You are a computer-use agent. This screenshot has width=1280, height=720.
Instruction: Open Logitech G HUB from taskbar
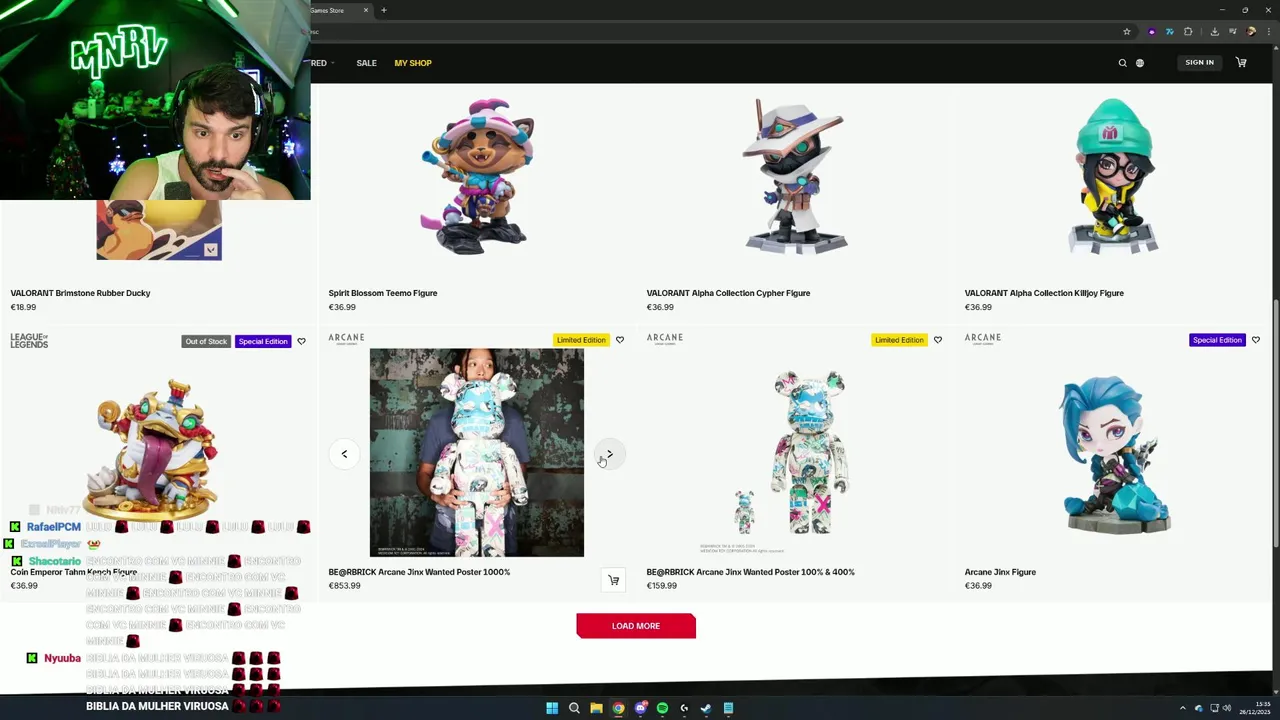point(684,708)
